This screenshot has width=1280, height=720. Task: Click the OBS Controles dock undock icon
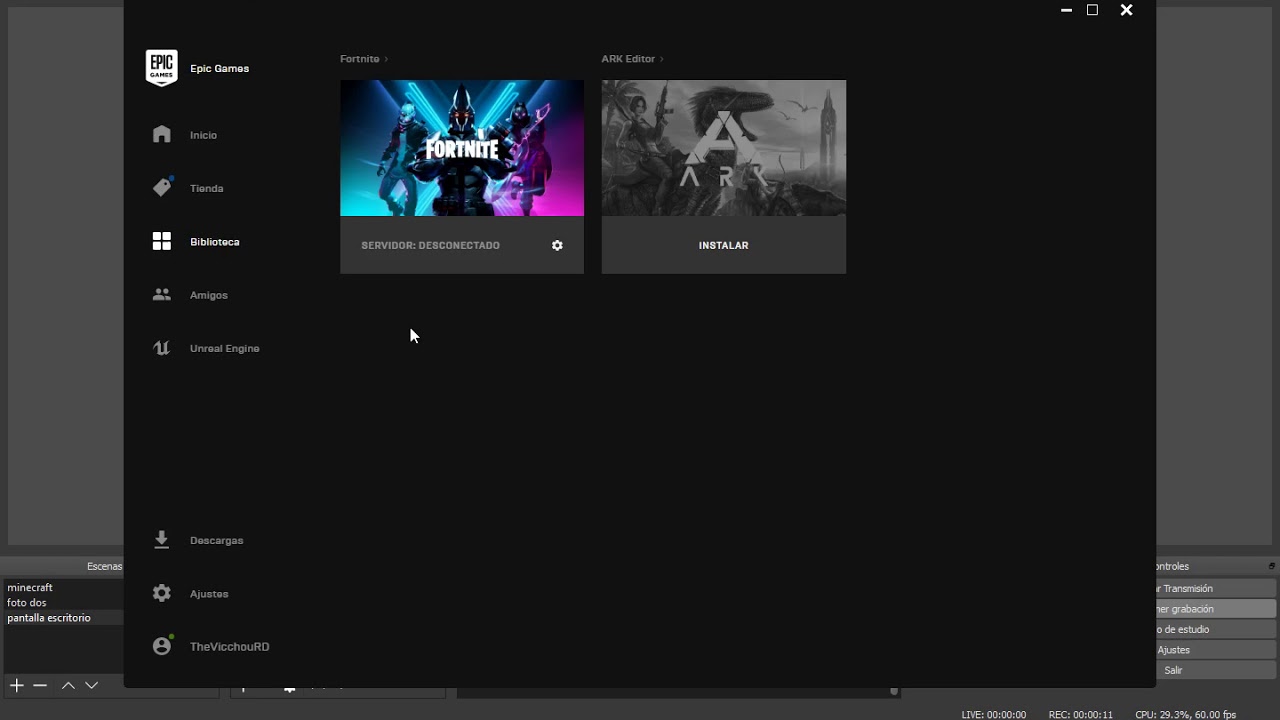pyautogui.click(x=1272, y=566)
